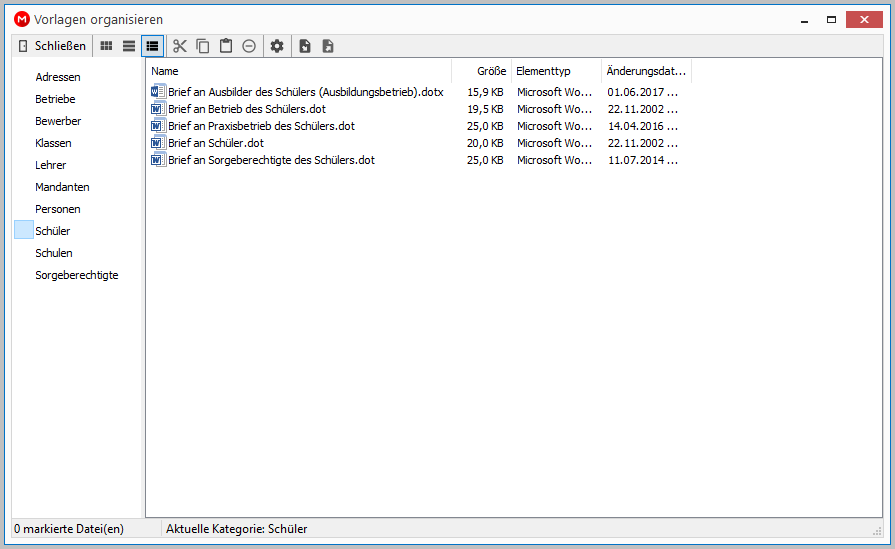Viewport: 895px width, 549px height.
Task: Click the Schließen button
Action: [52, 46]
